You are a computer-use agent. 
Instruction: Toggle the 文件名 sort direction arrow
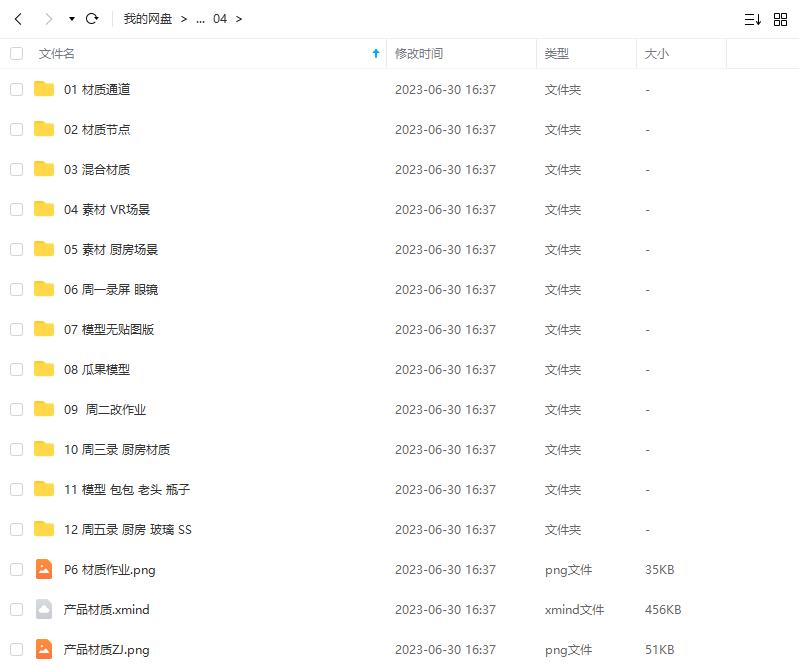pyautogui.click(x=376, y=54)
